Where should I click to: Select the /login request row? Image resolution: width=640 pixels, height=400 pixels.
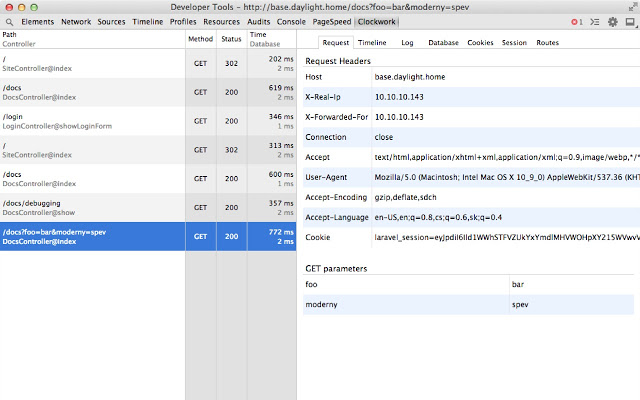pyautogui.click(x=148, y=121)
